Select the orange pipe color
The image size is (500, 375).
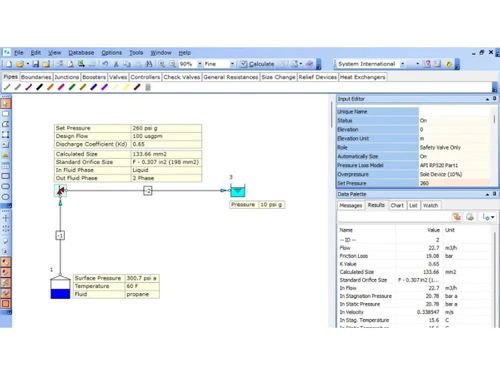50,87
